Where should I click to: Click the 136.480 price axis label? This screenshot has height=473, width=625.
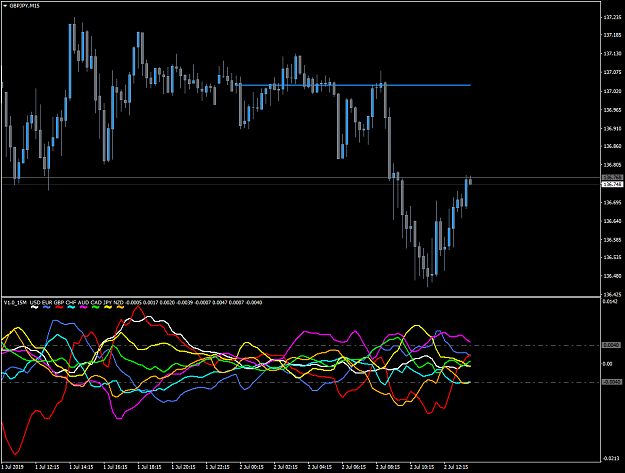(613, 276)
